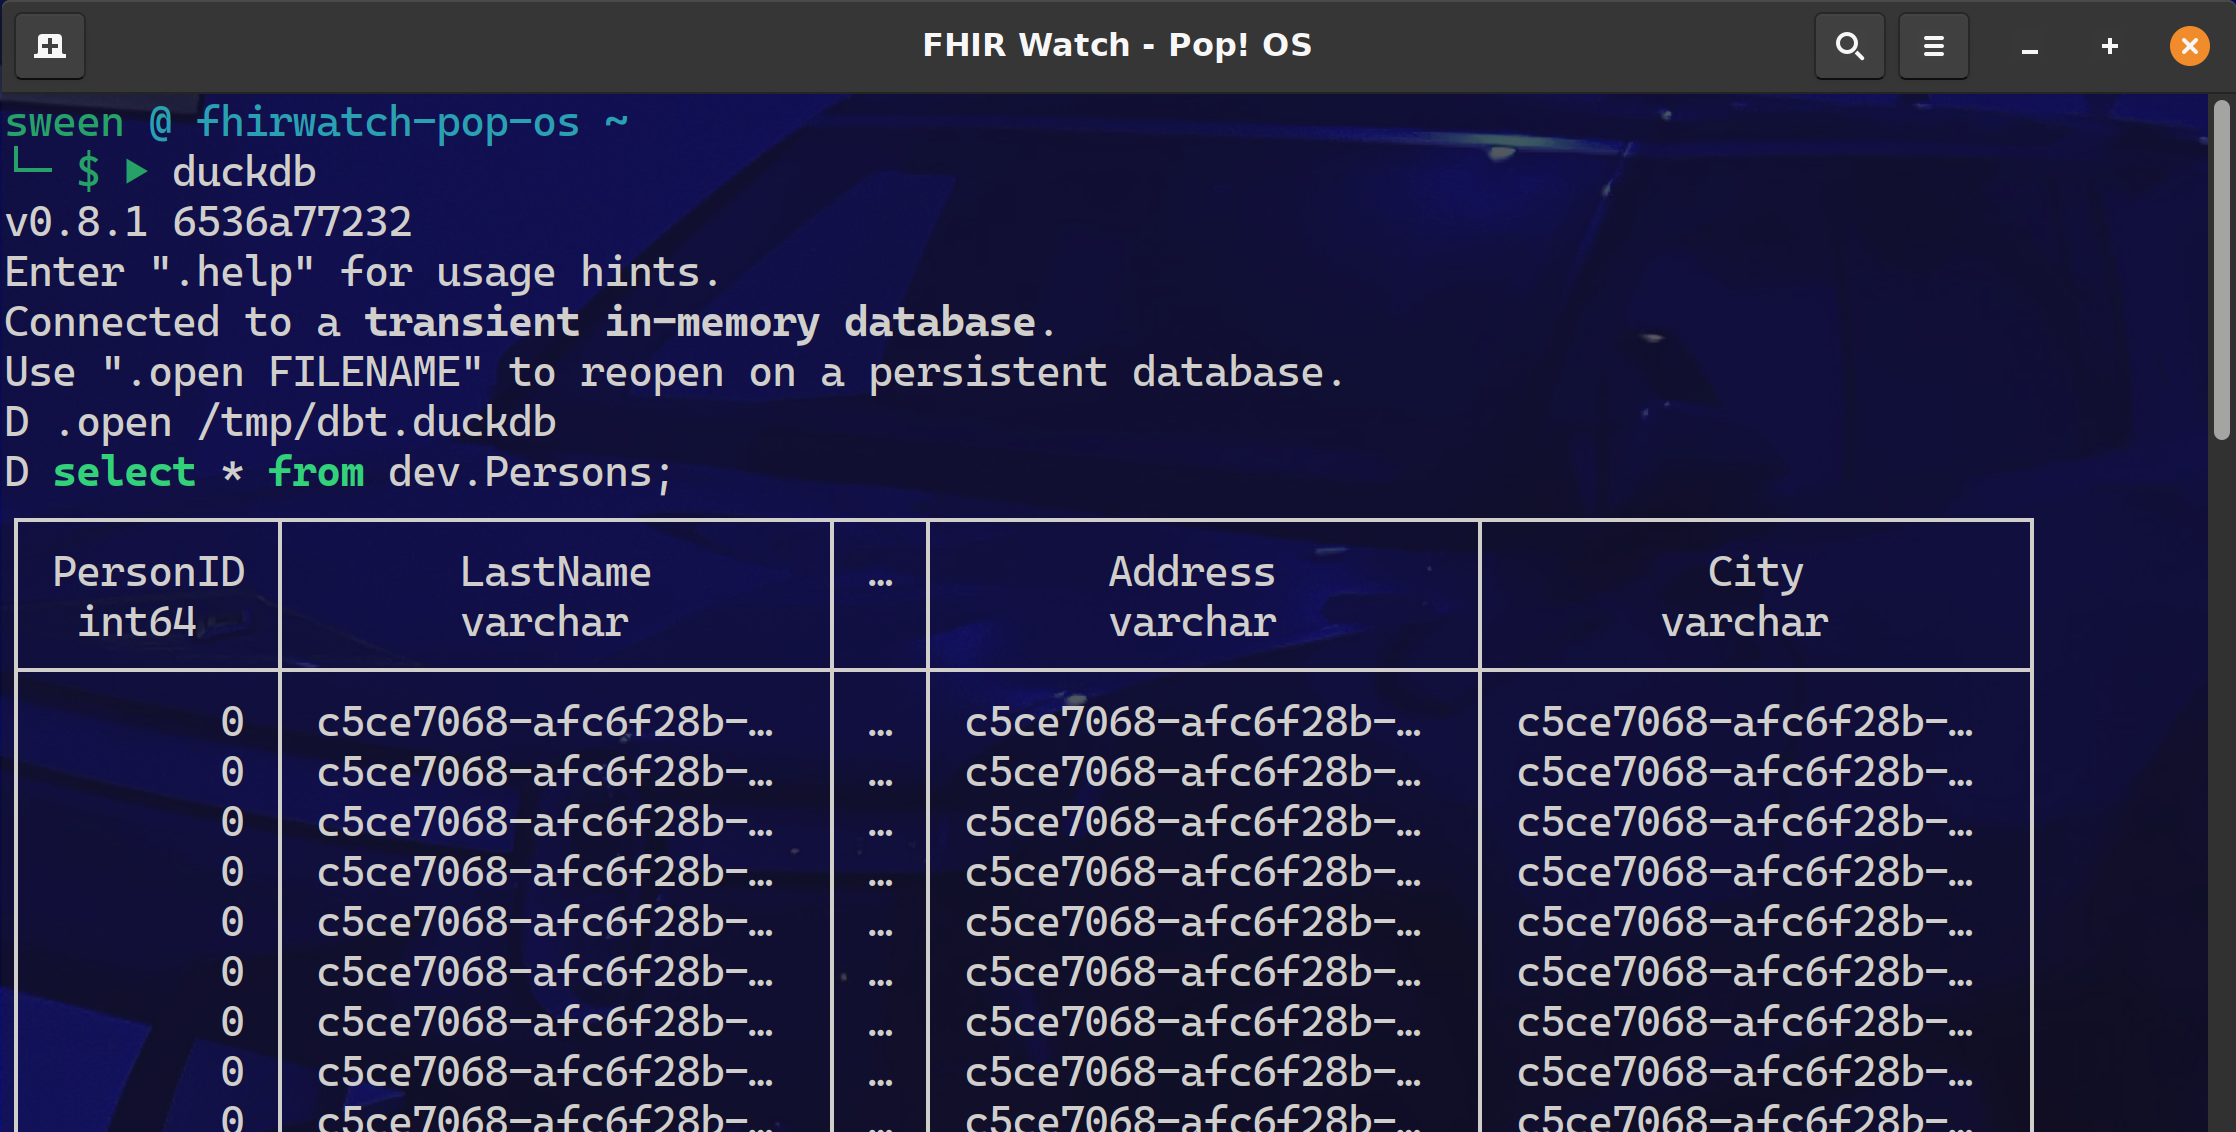The image size is (2236, 1132).
Task: Click the City column header
Action: click(1755, 573)
